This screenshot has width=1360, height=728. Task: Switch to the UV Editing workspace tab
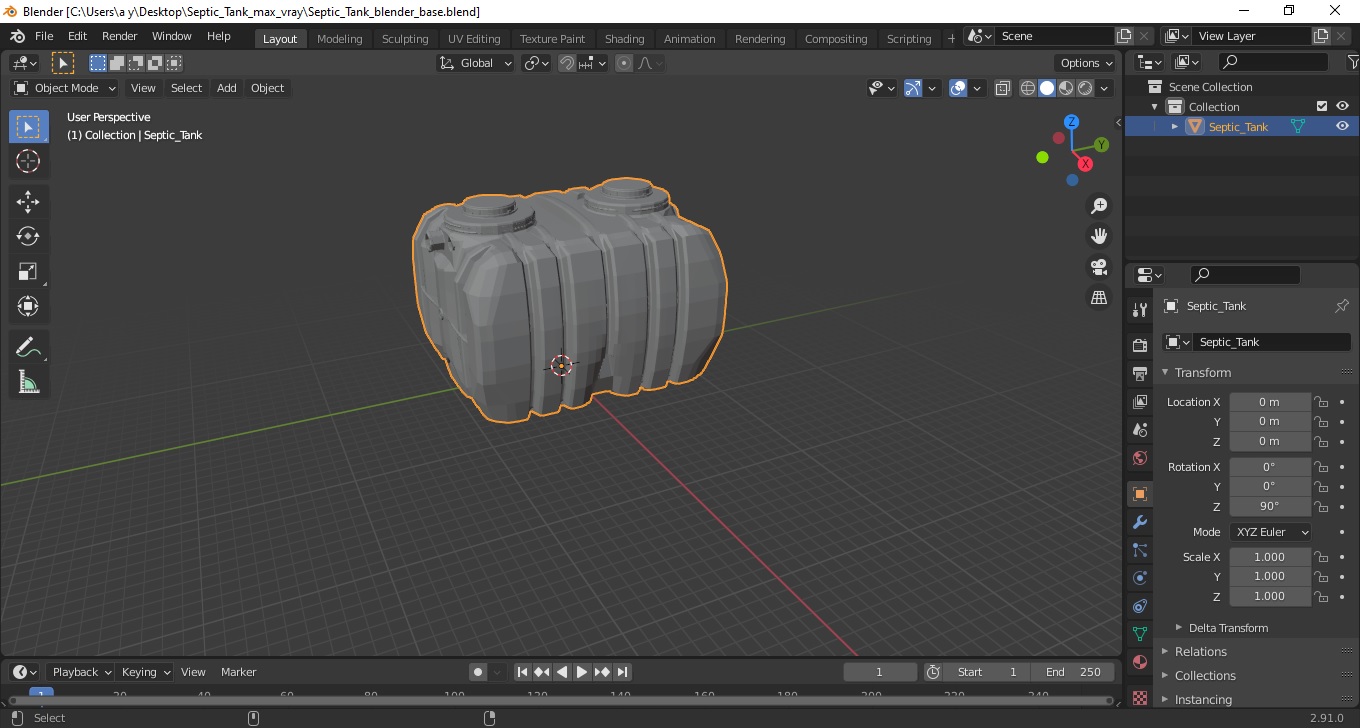[x=474, y=39]
